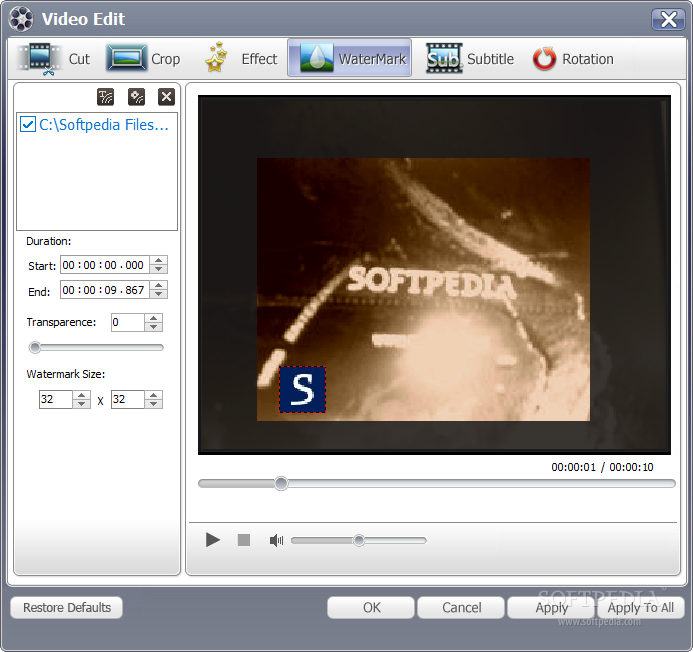Click the watermark width field
This screenshot has width=693, height=652.
tap(55, 399)
